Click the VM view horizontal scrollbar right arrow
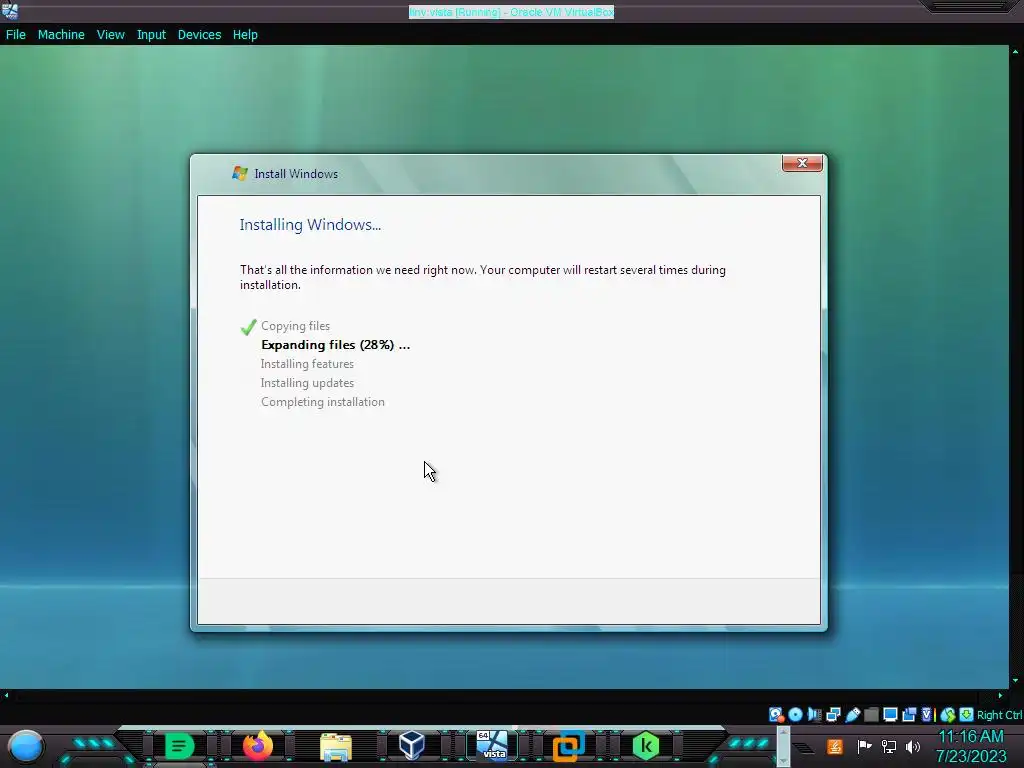This screenshot has width=1024, height=768. click(x=1000, y=696)
